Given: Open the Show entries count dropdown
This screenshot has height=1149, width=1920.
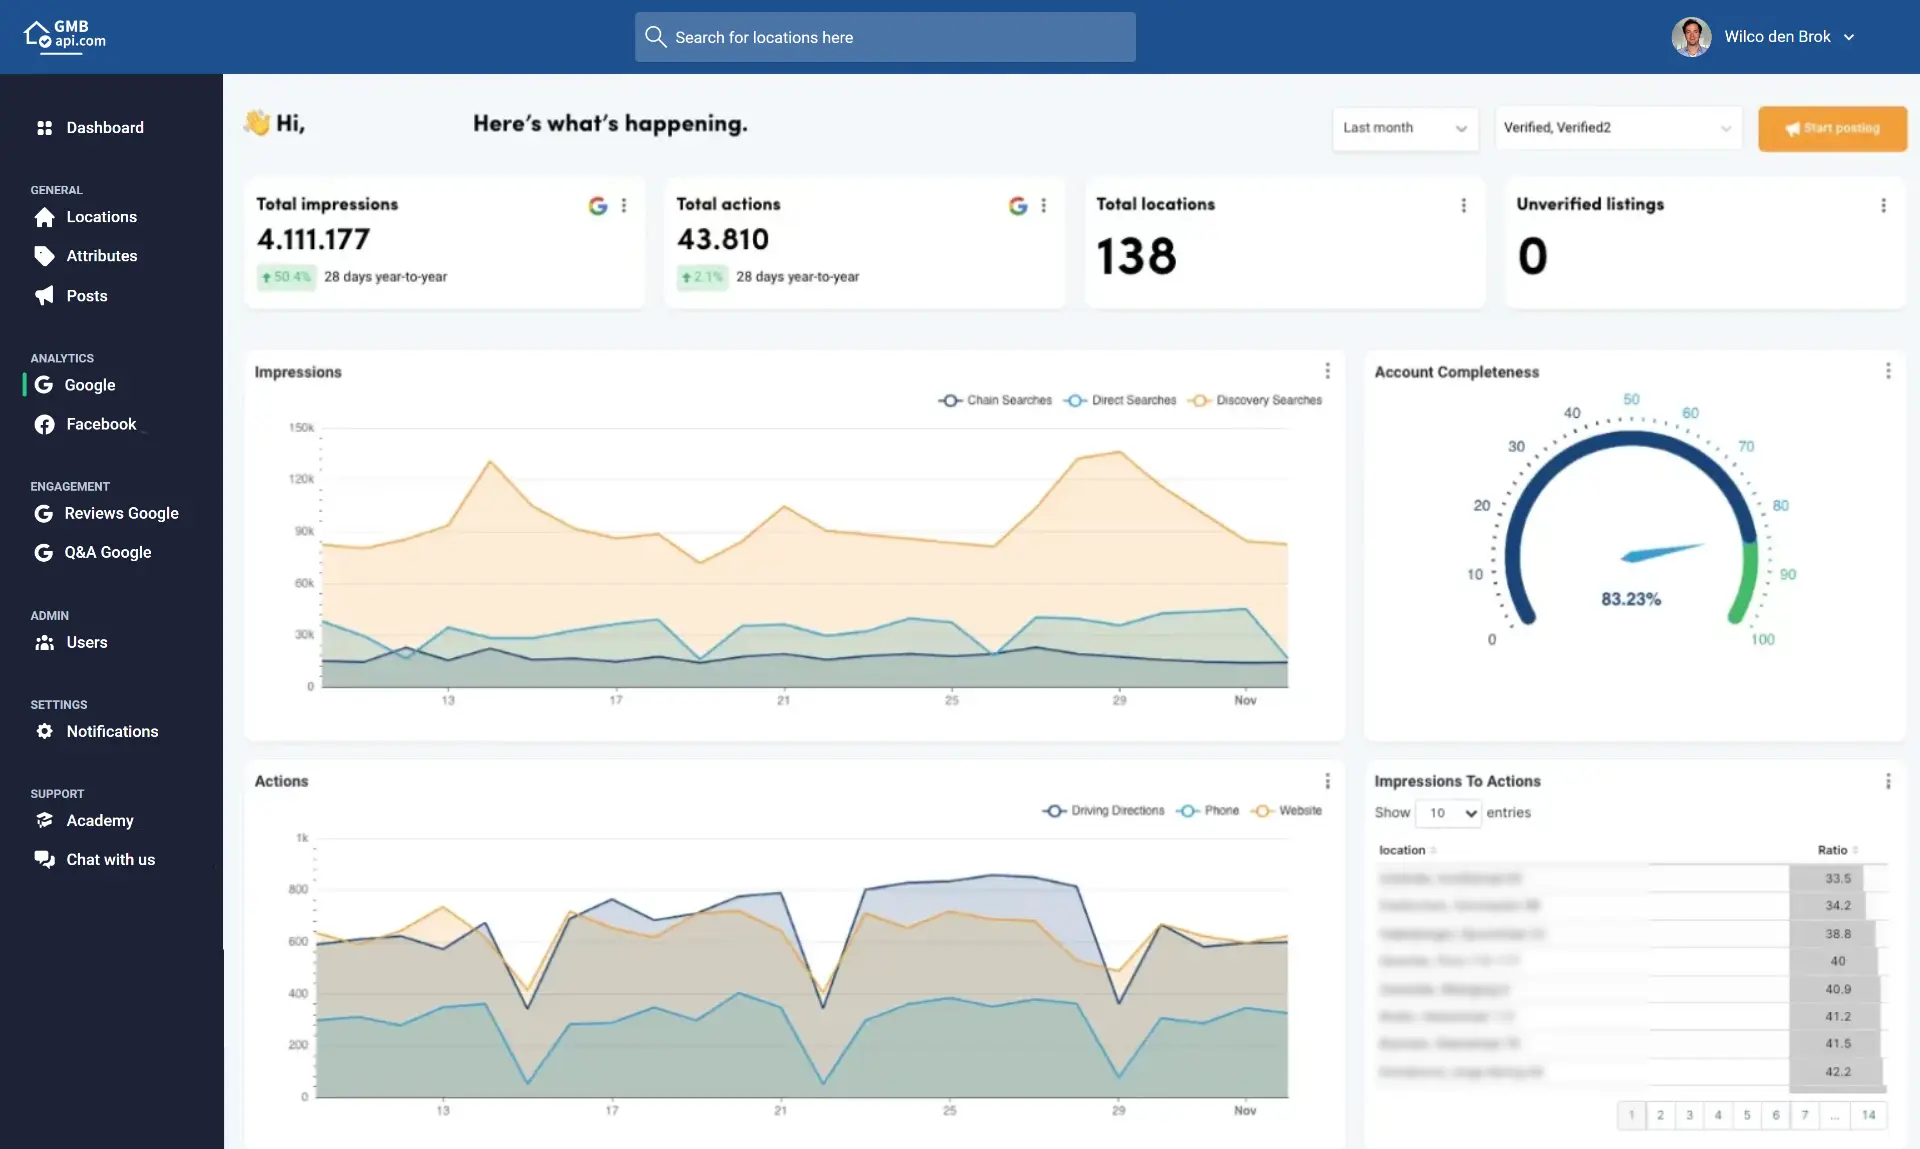Looking at the screenshot, I should [x=1448, y=813].
